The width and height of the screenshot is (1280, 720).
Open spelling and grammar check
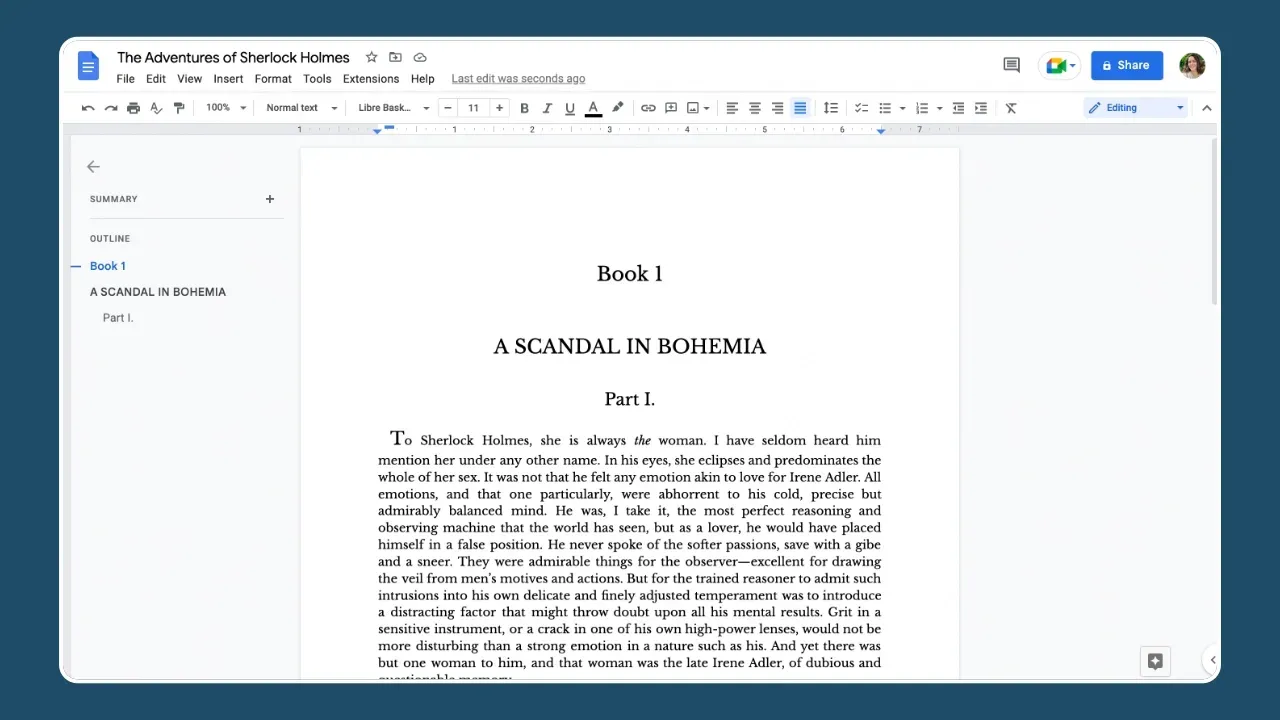click(x=156, y=107)
